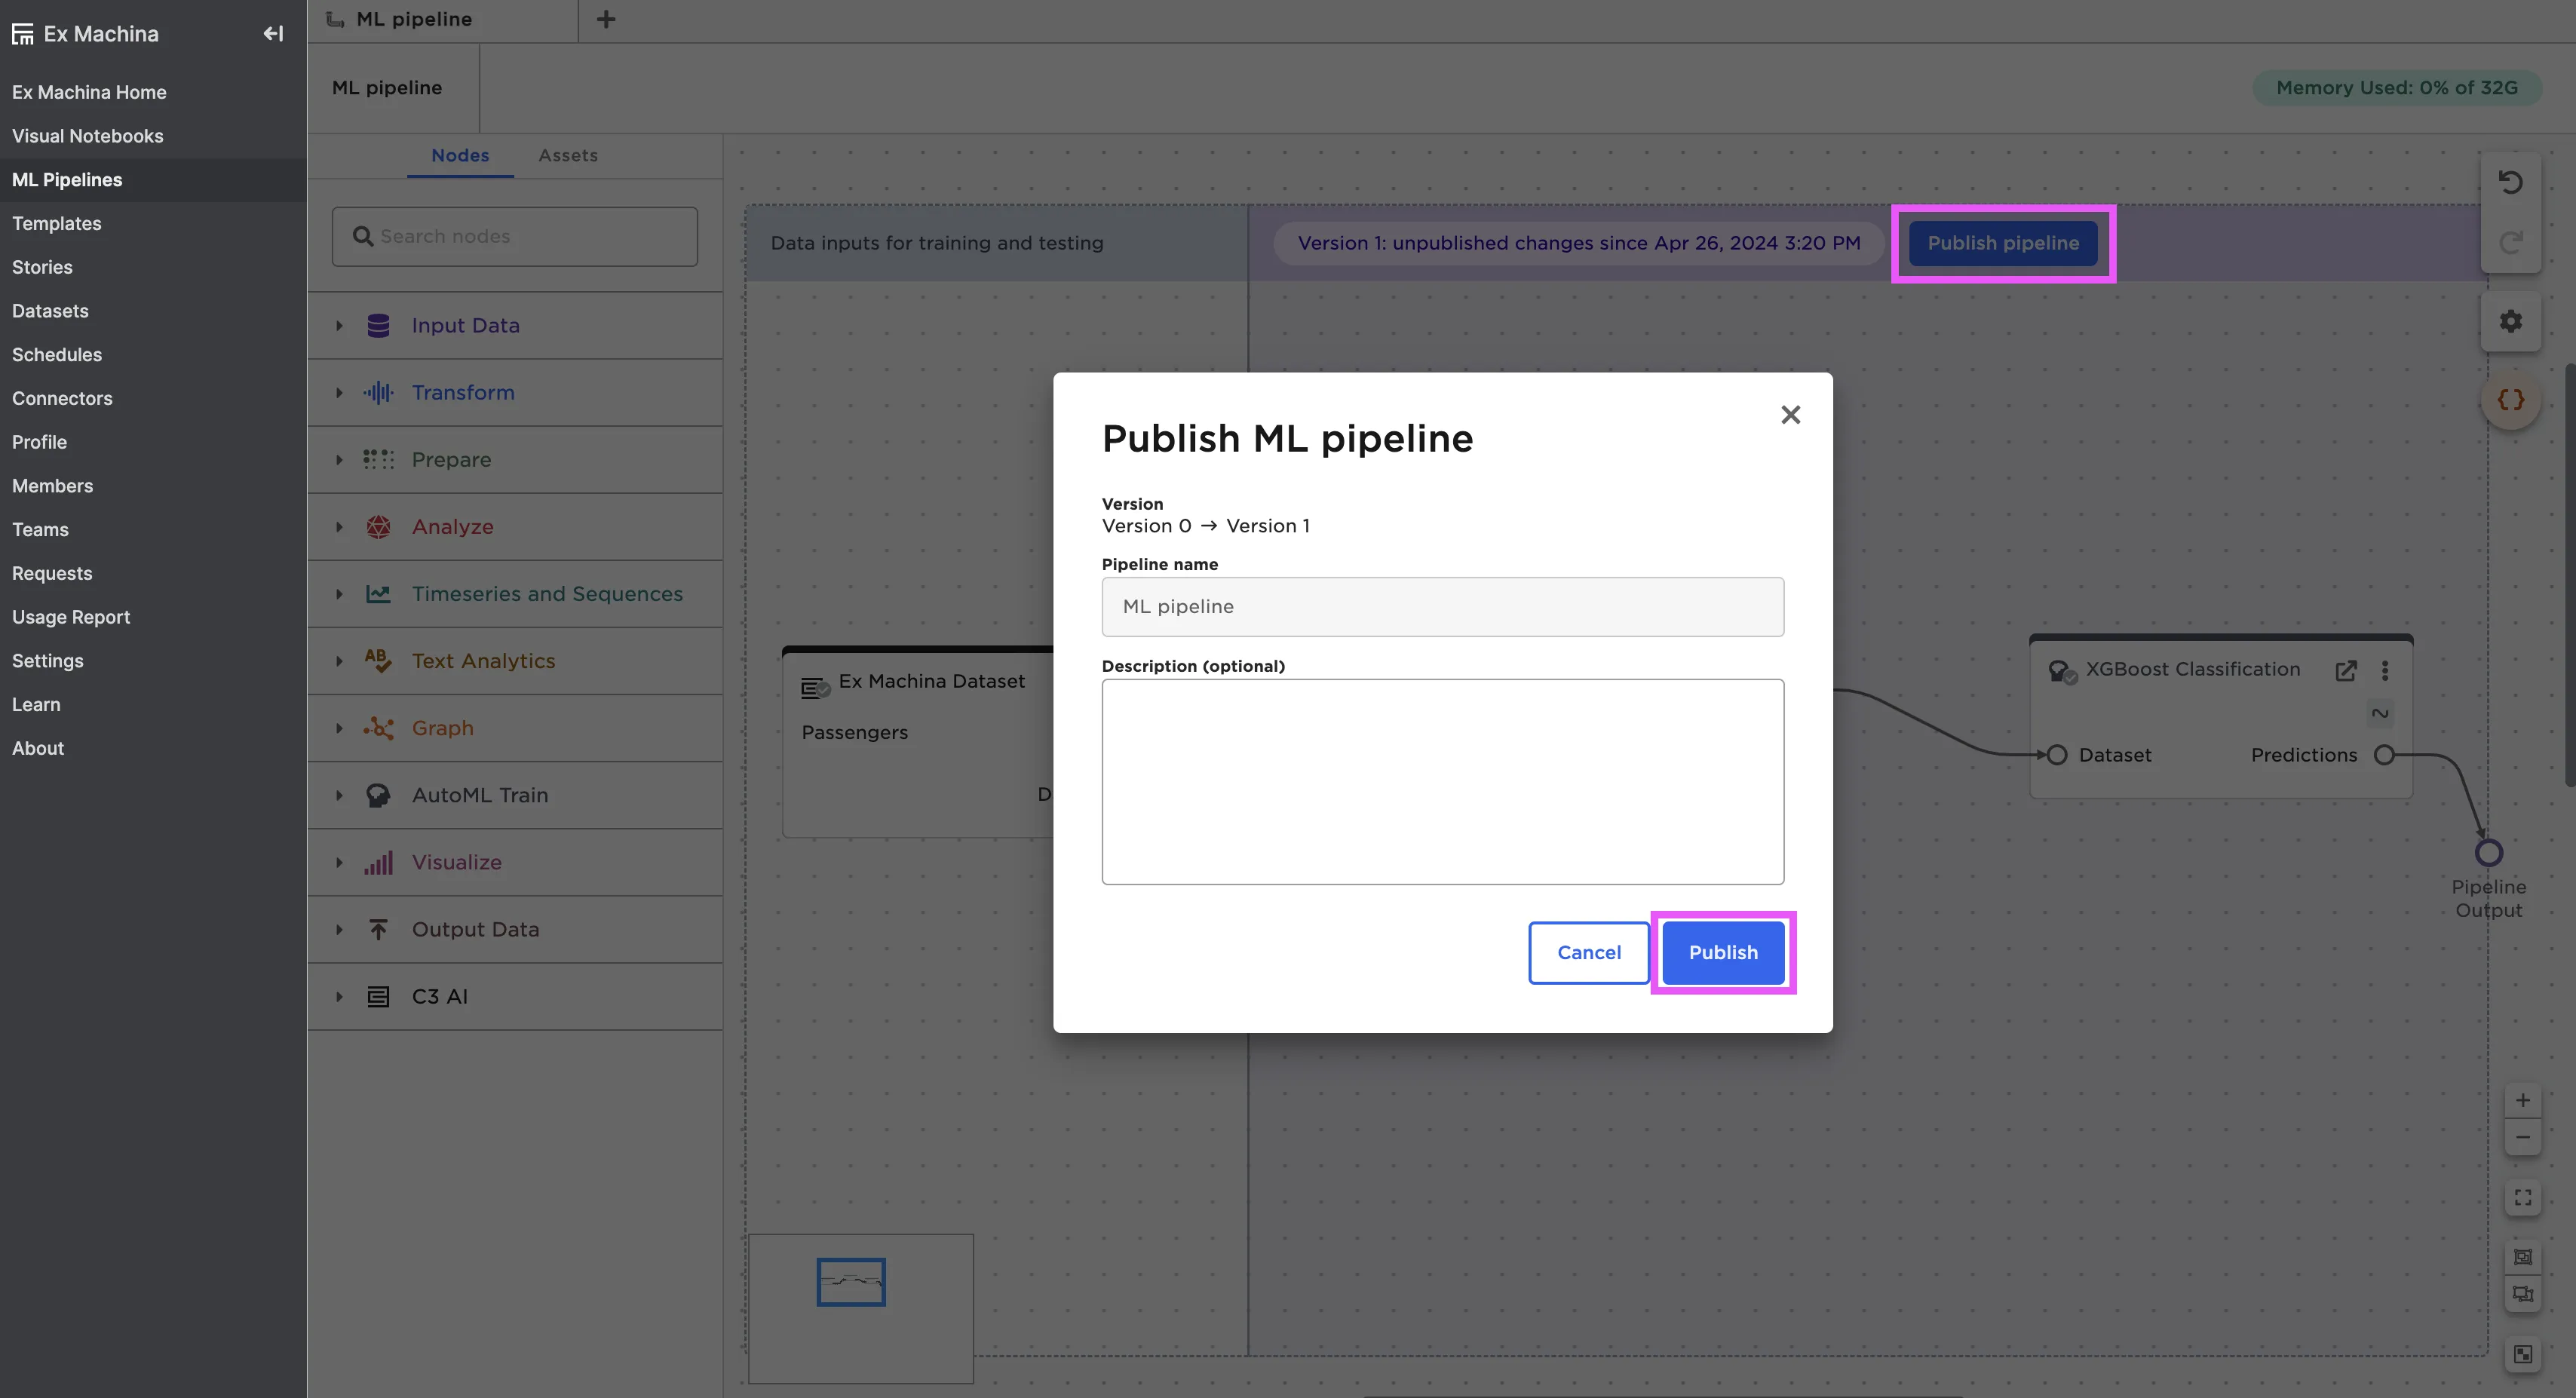Expand the Transform node group
Image resolution: width=2576 pixels, height=1398 pixels.
(x=339, y=392)
